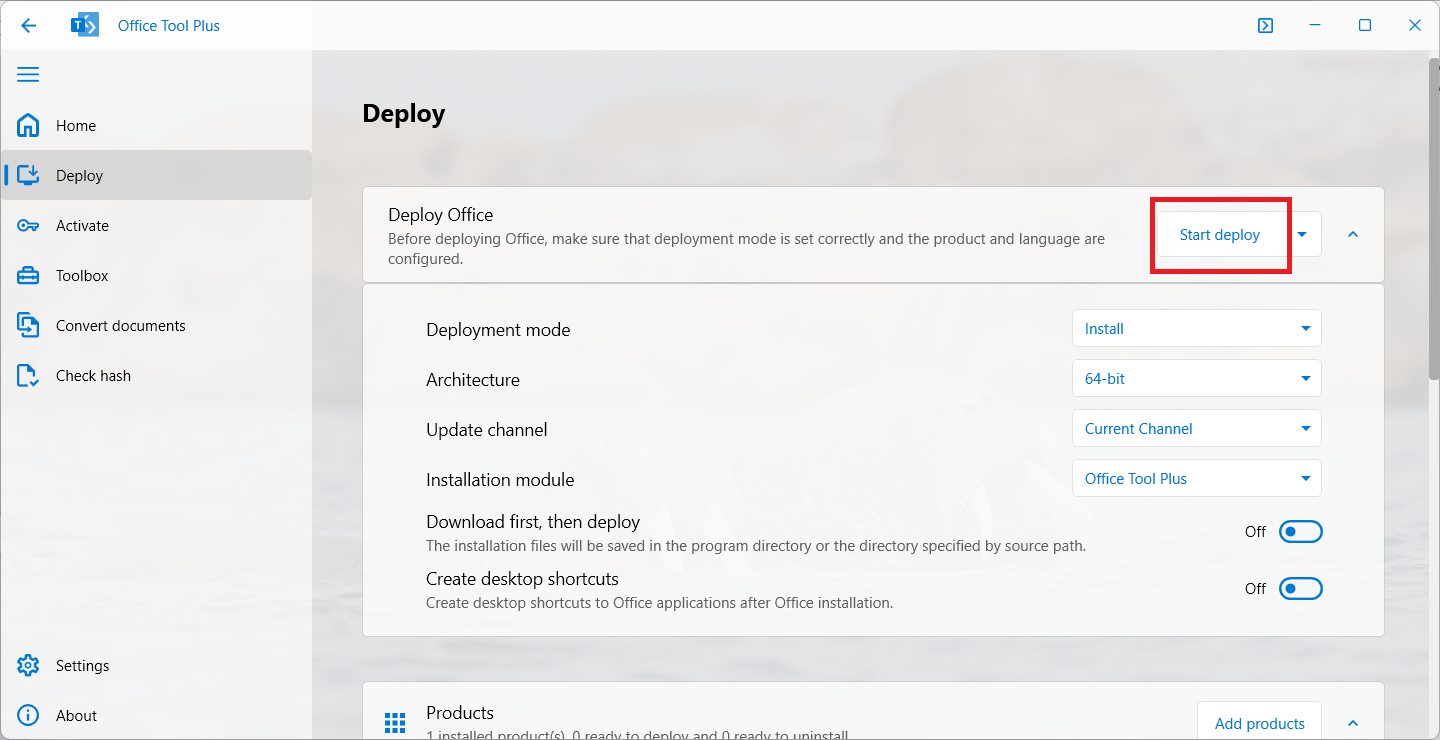The height and width of the screenshot is (740, 1440).
Task: Click the About info icon
Action: tap(28, 716)
